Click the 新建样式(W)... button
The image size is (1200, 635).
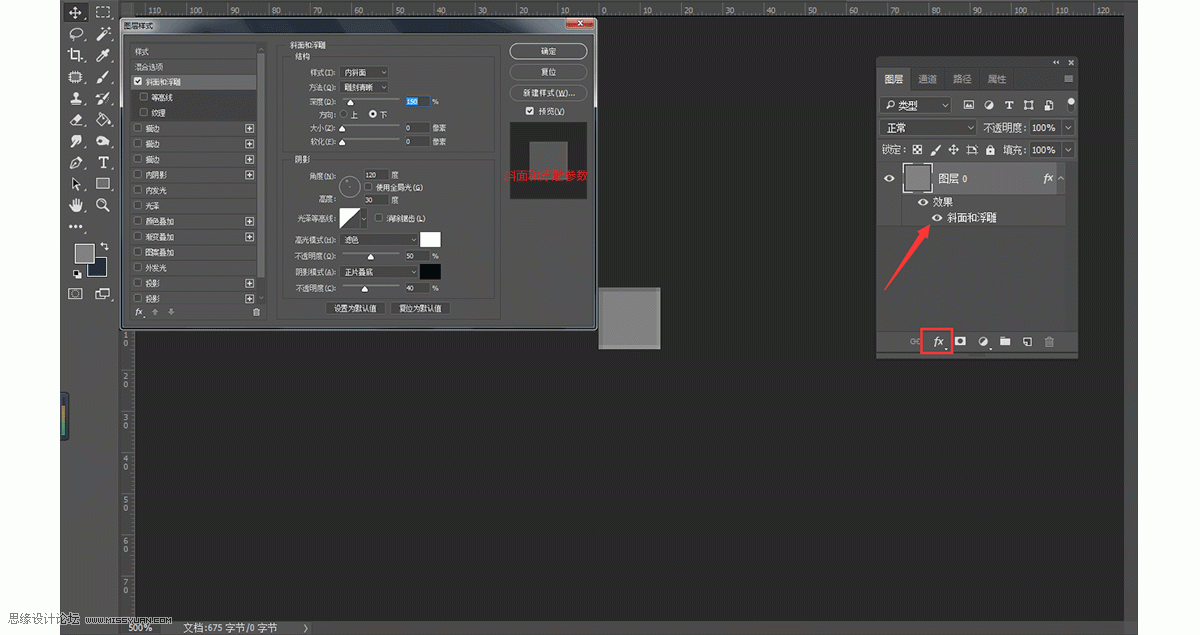point(548,93)
